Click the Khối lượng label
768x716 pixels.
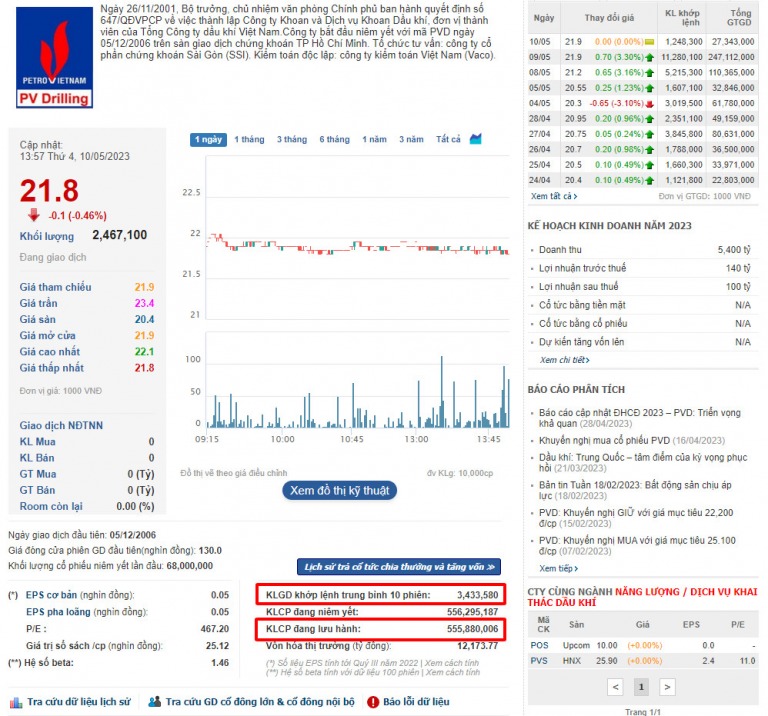click(x=47, y=237)
